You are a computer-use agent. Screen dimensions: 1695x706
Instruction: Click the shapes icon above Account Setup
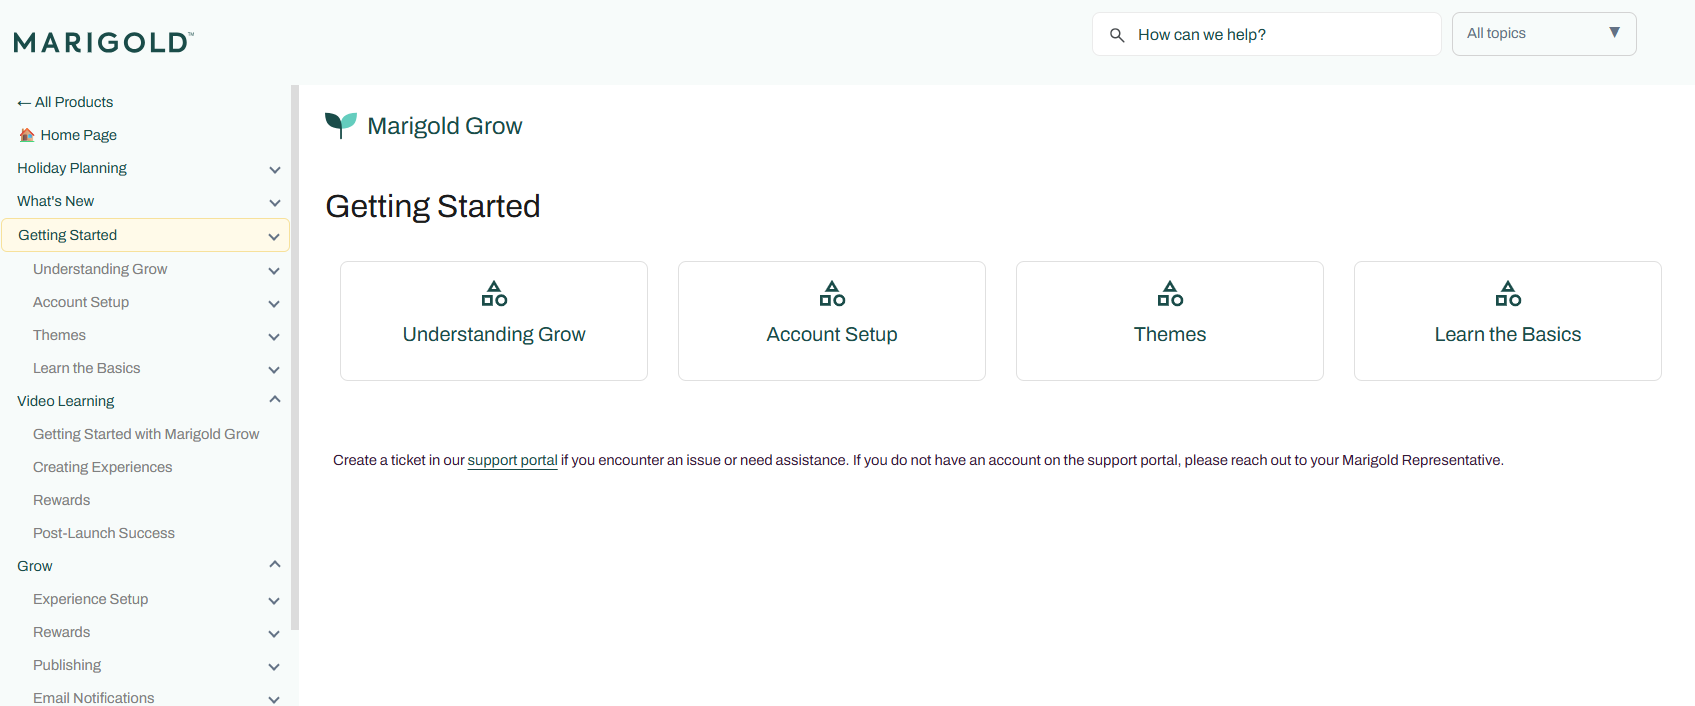[x=832, y=293]
